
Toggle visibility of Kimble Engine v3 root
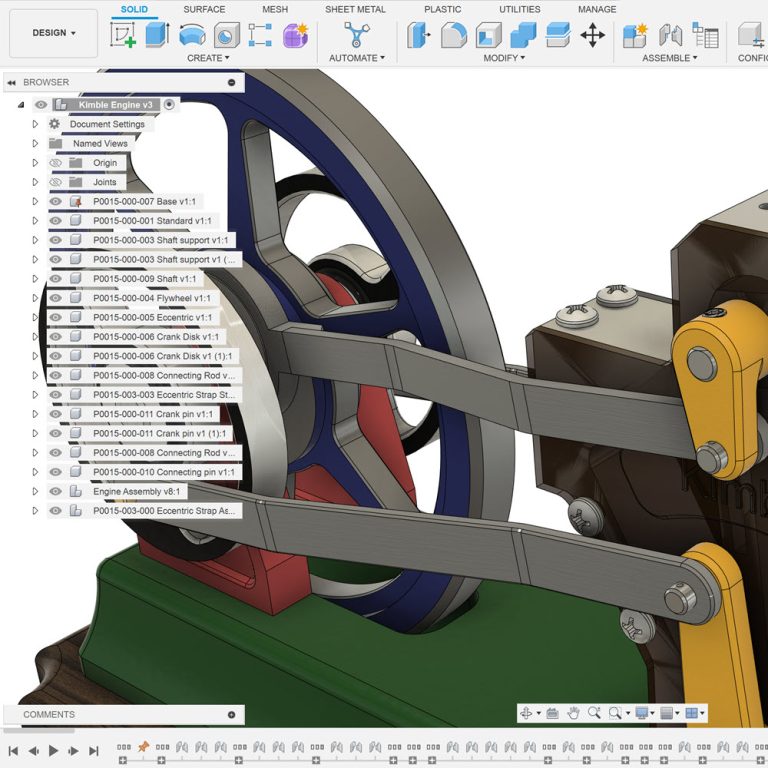pyautogui.click(x=41, y=104)
